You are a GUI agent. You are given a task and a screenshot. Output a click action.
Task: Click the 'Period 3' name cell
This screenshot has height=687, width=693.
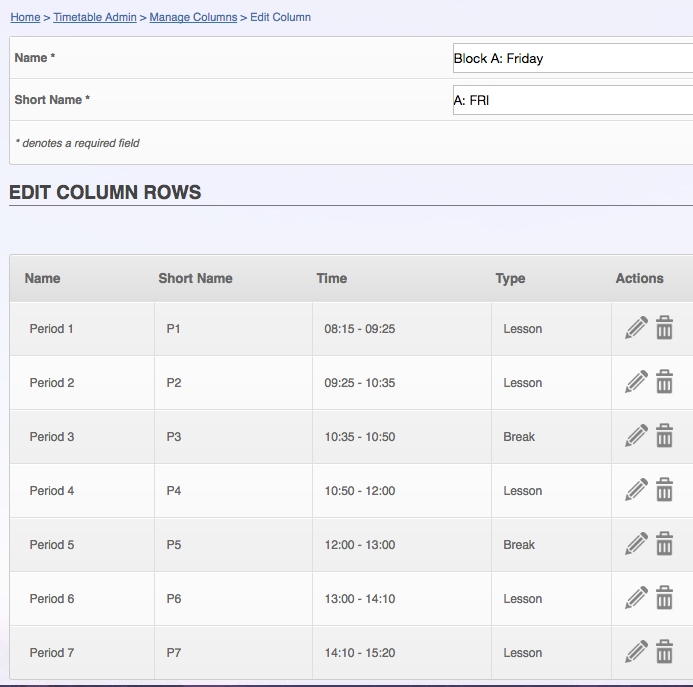82,436
